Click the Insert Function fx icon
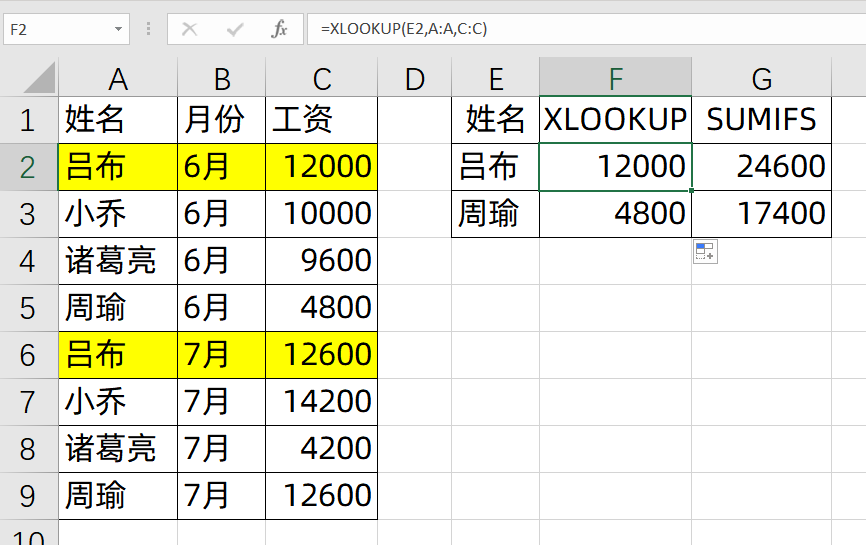Viewport: 866px width, 545px height. point(280,29)
